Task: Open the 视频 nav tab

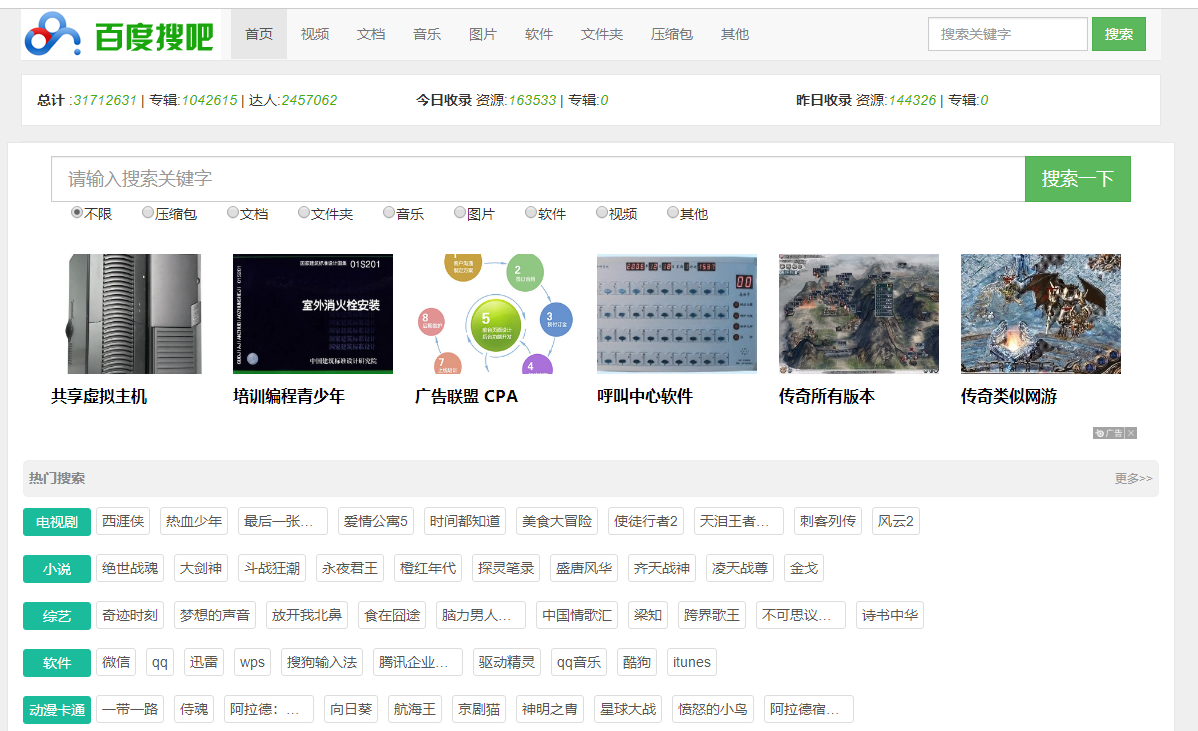Action: click(315, 34)
